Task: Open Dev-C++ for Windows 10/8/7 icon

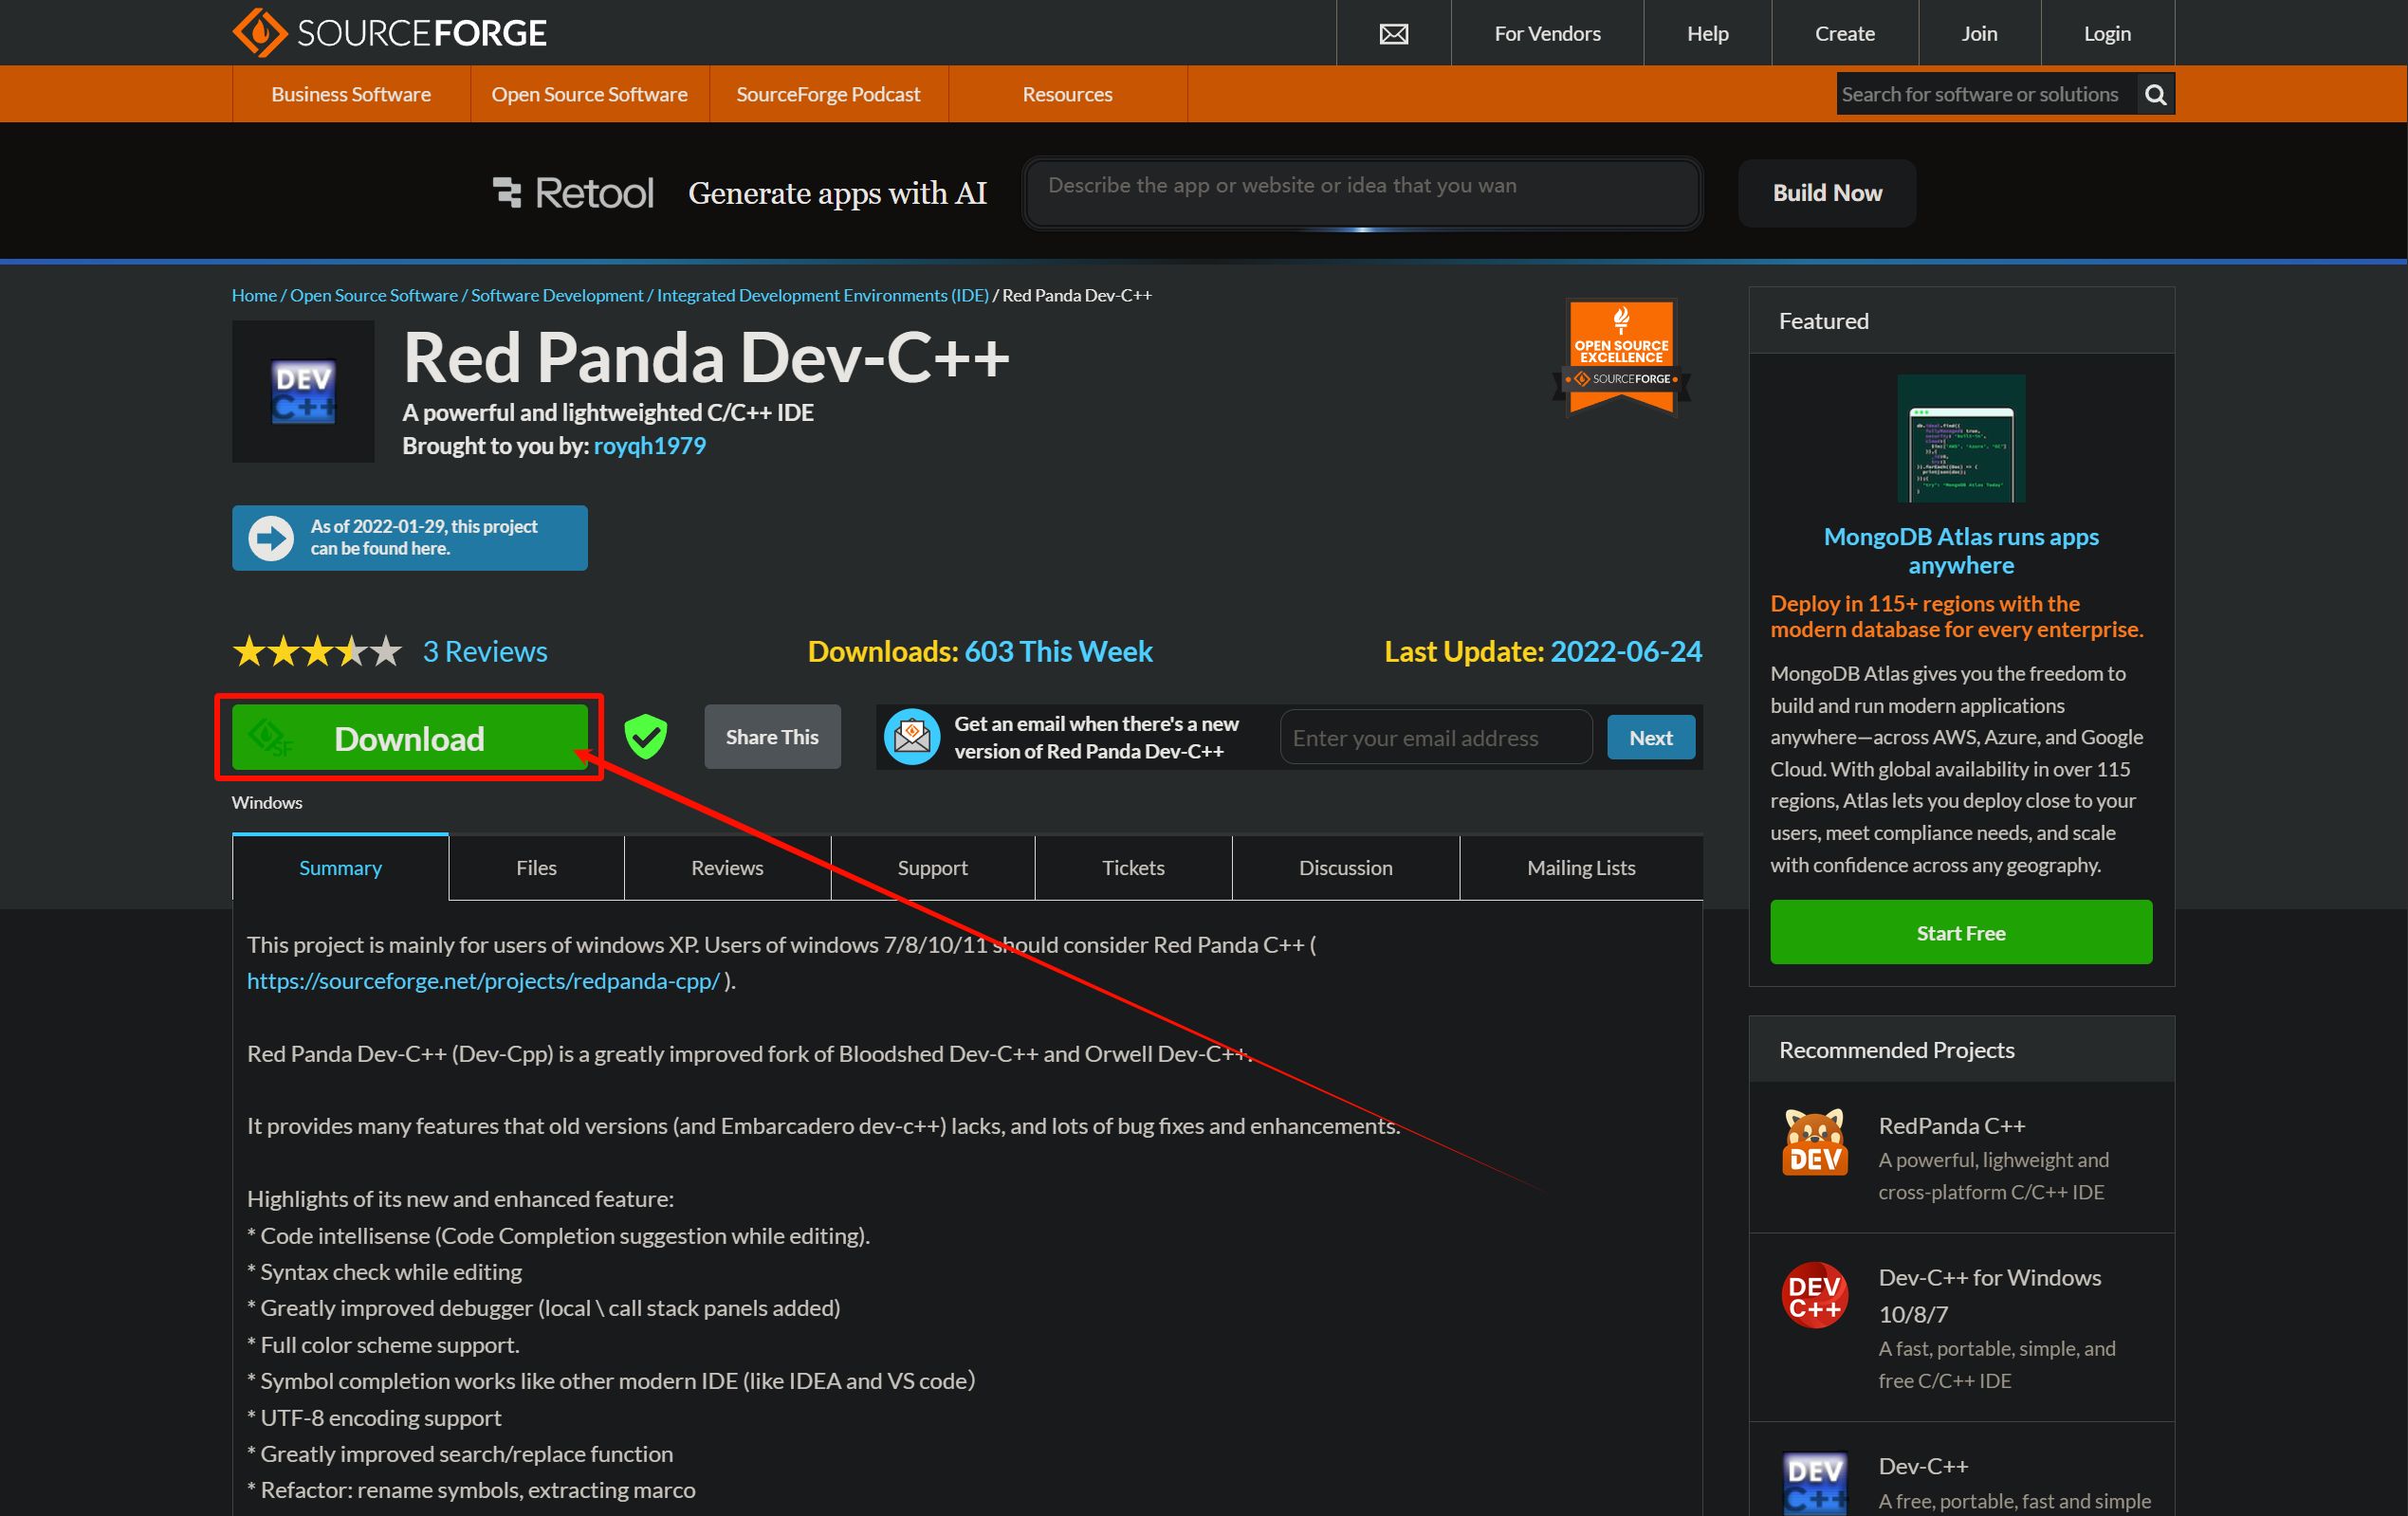Action: (1814, 1294)
